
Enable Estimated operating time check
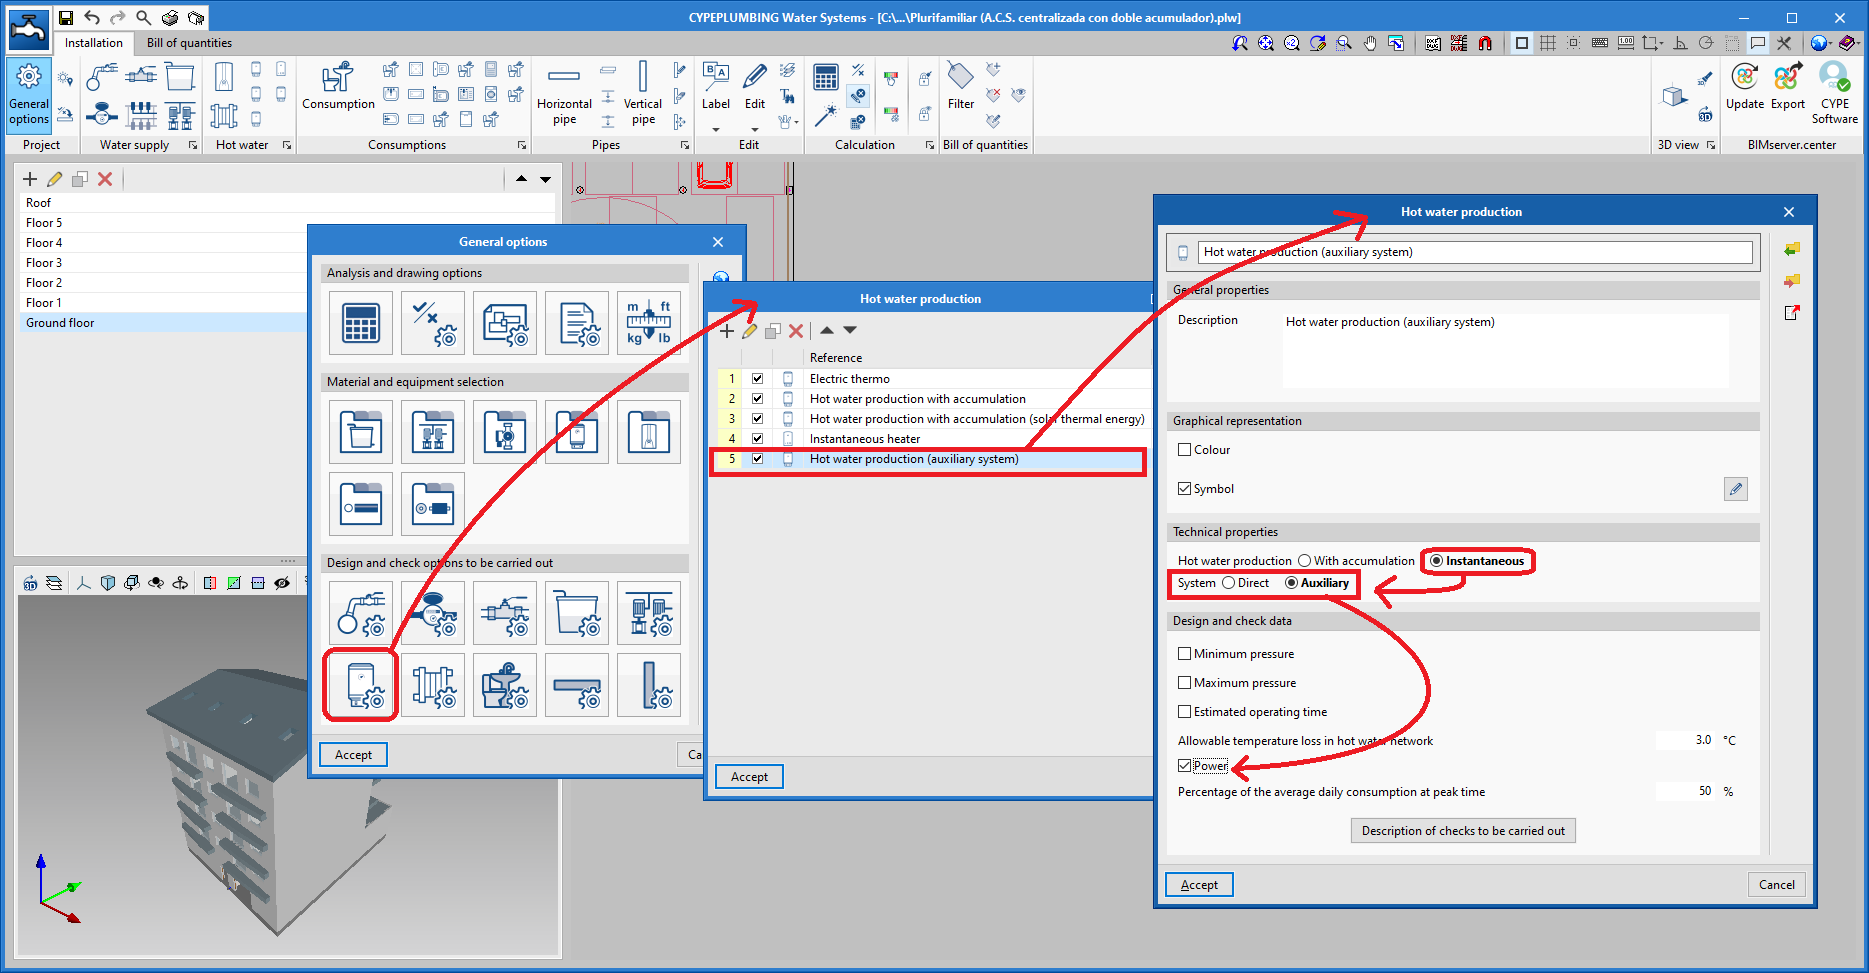(1184, 712)
